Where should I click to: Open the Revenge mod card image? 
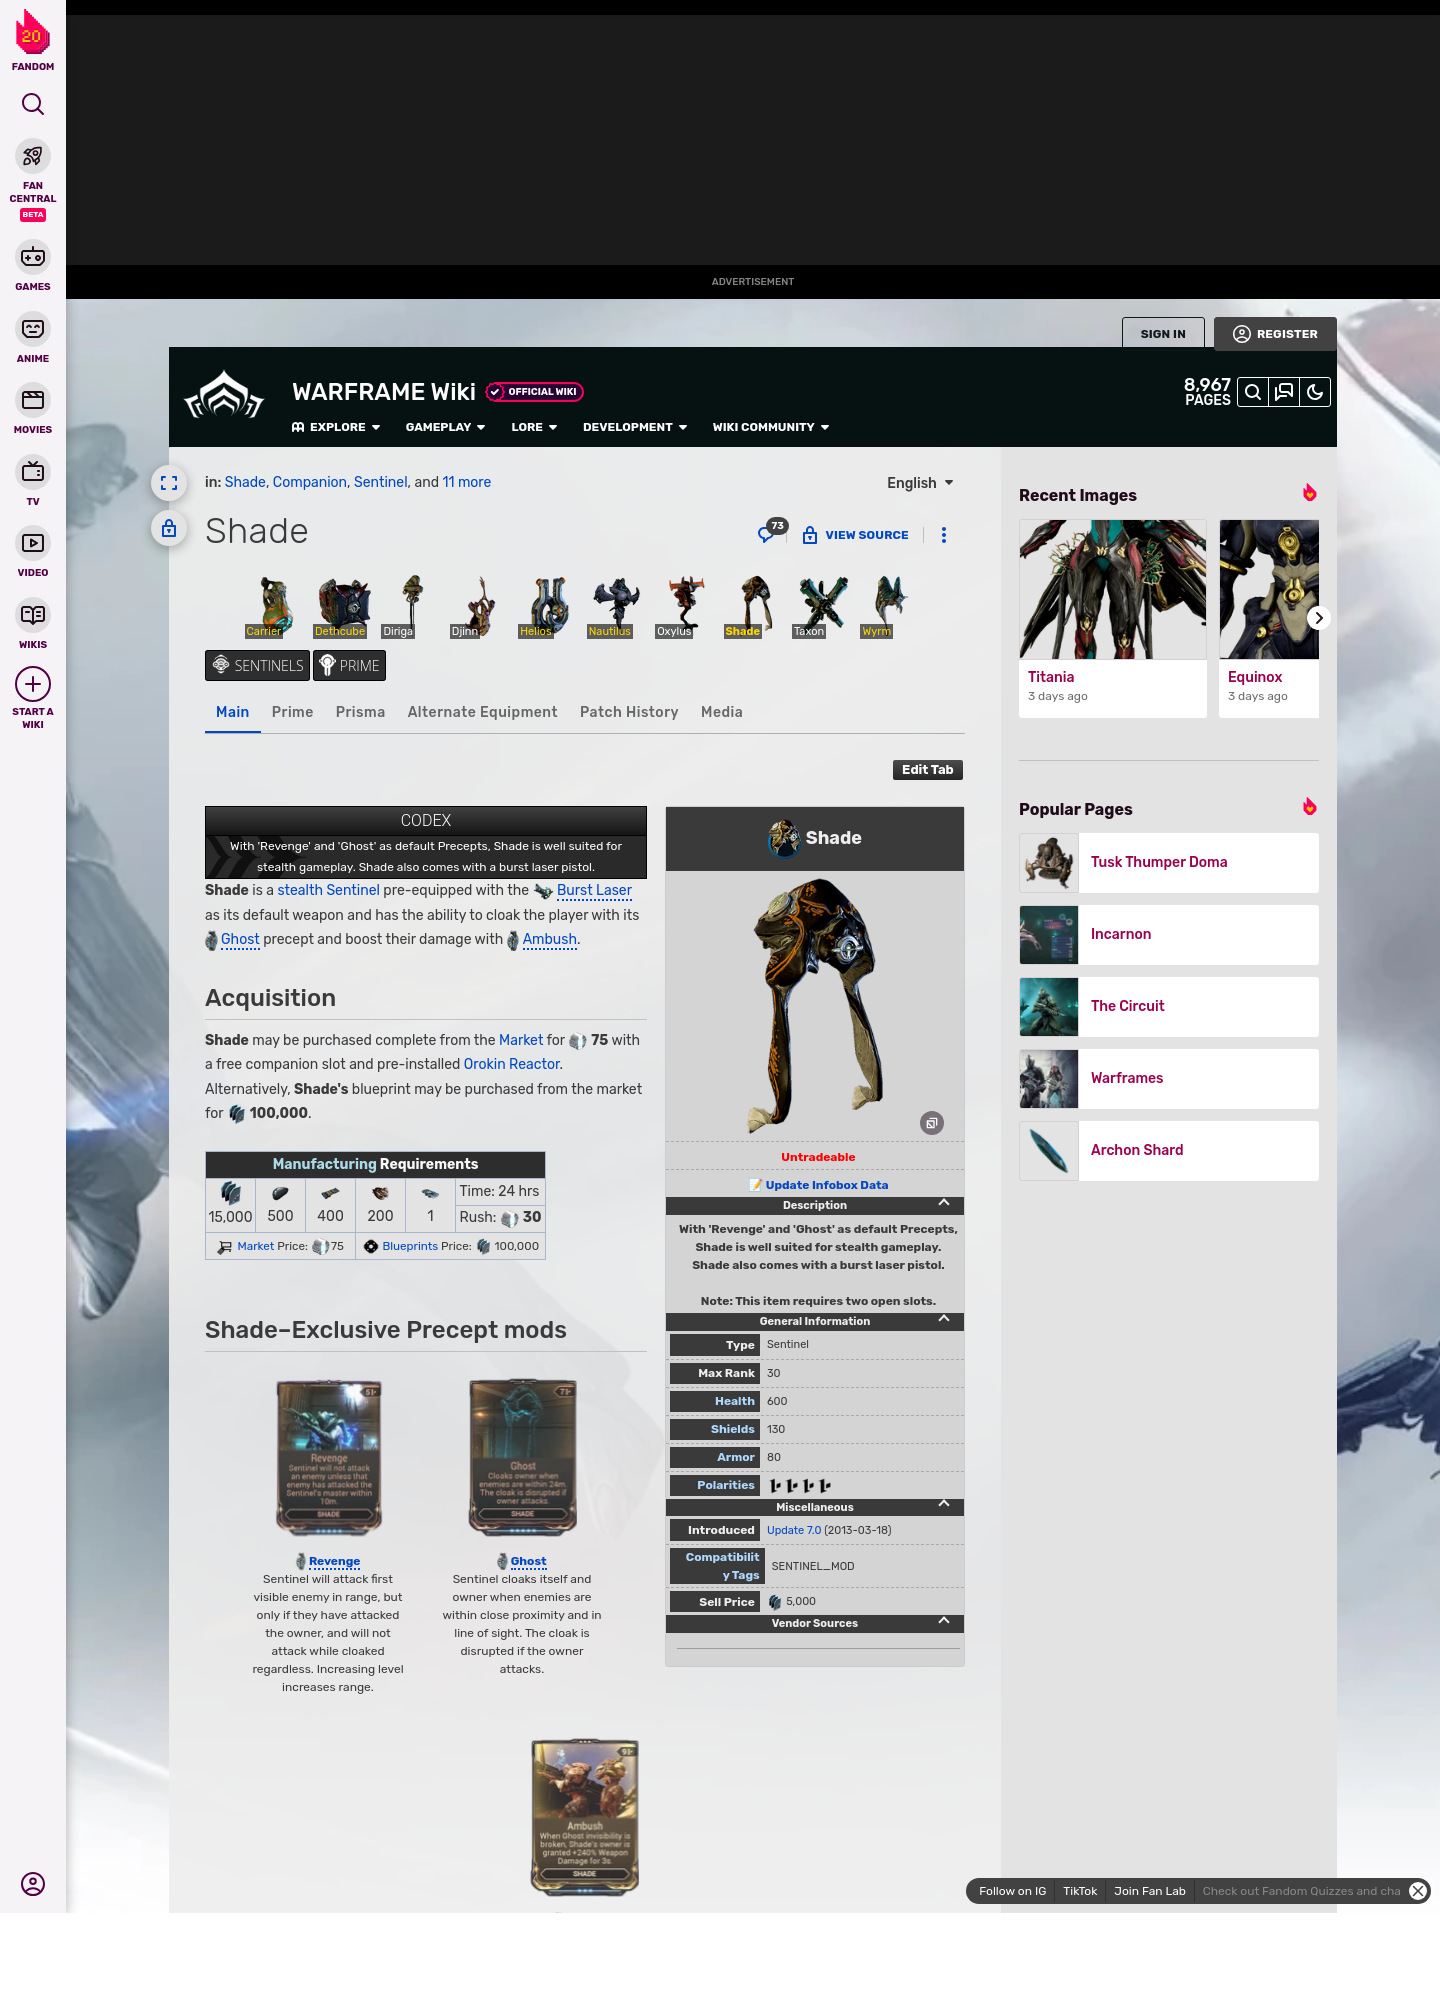coord(329,1458)
